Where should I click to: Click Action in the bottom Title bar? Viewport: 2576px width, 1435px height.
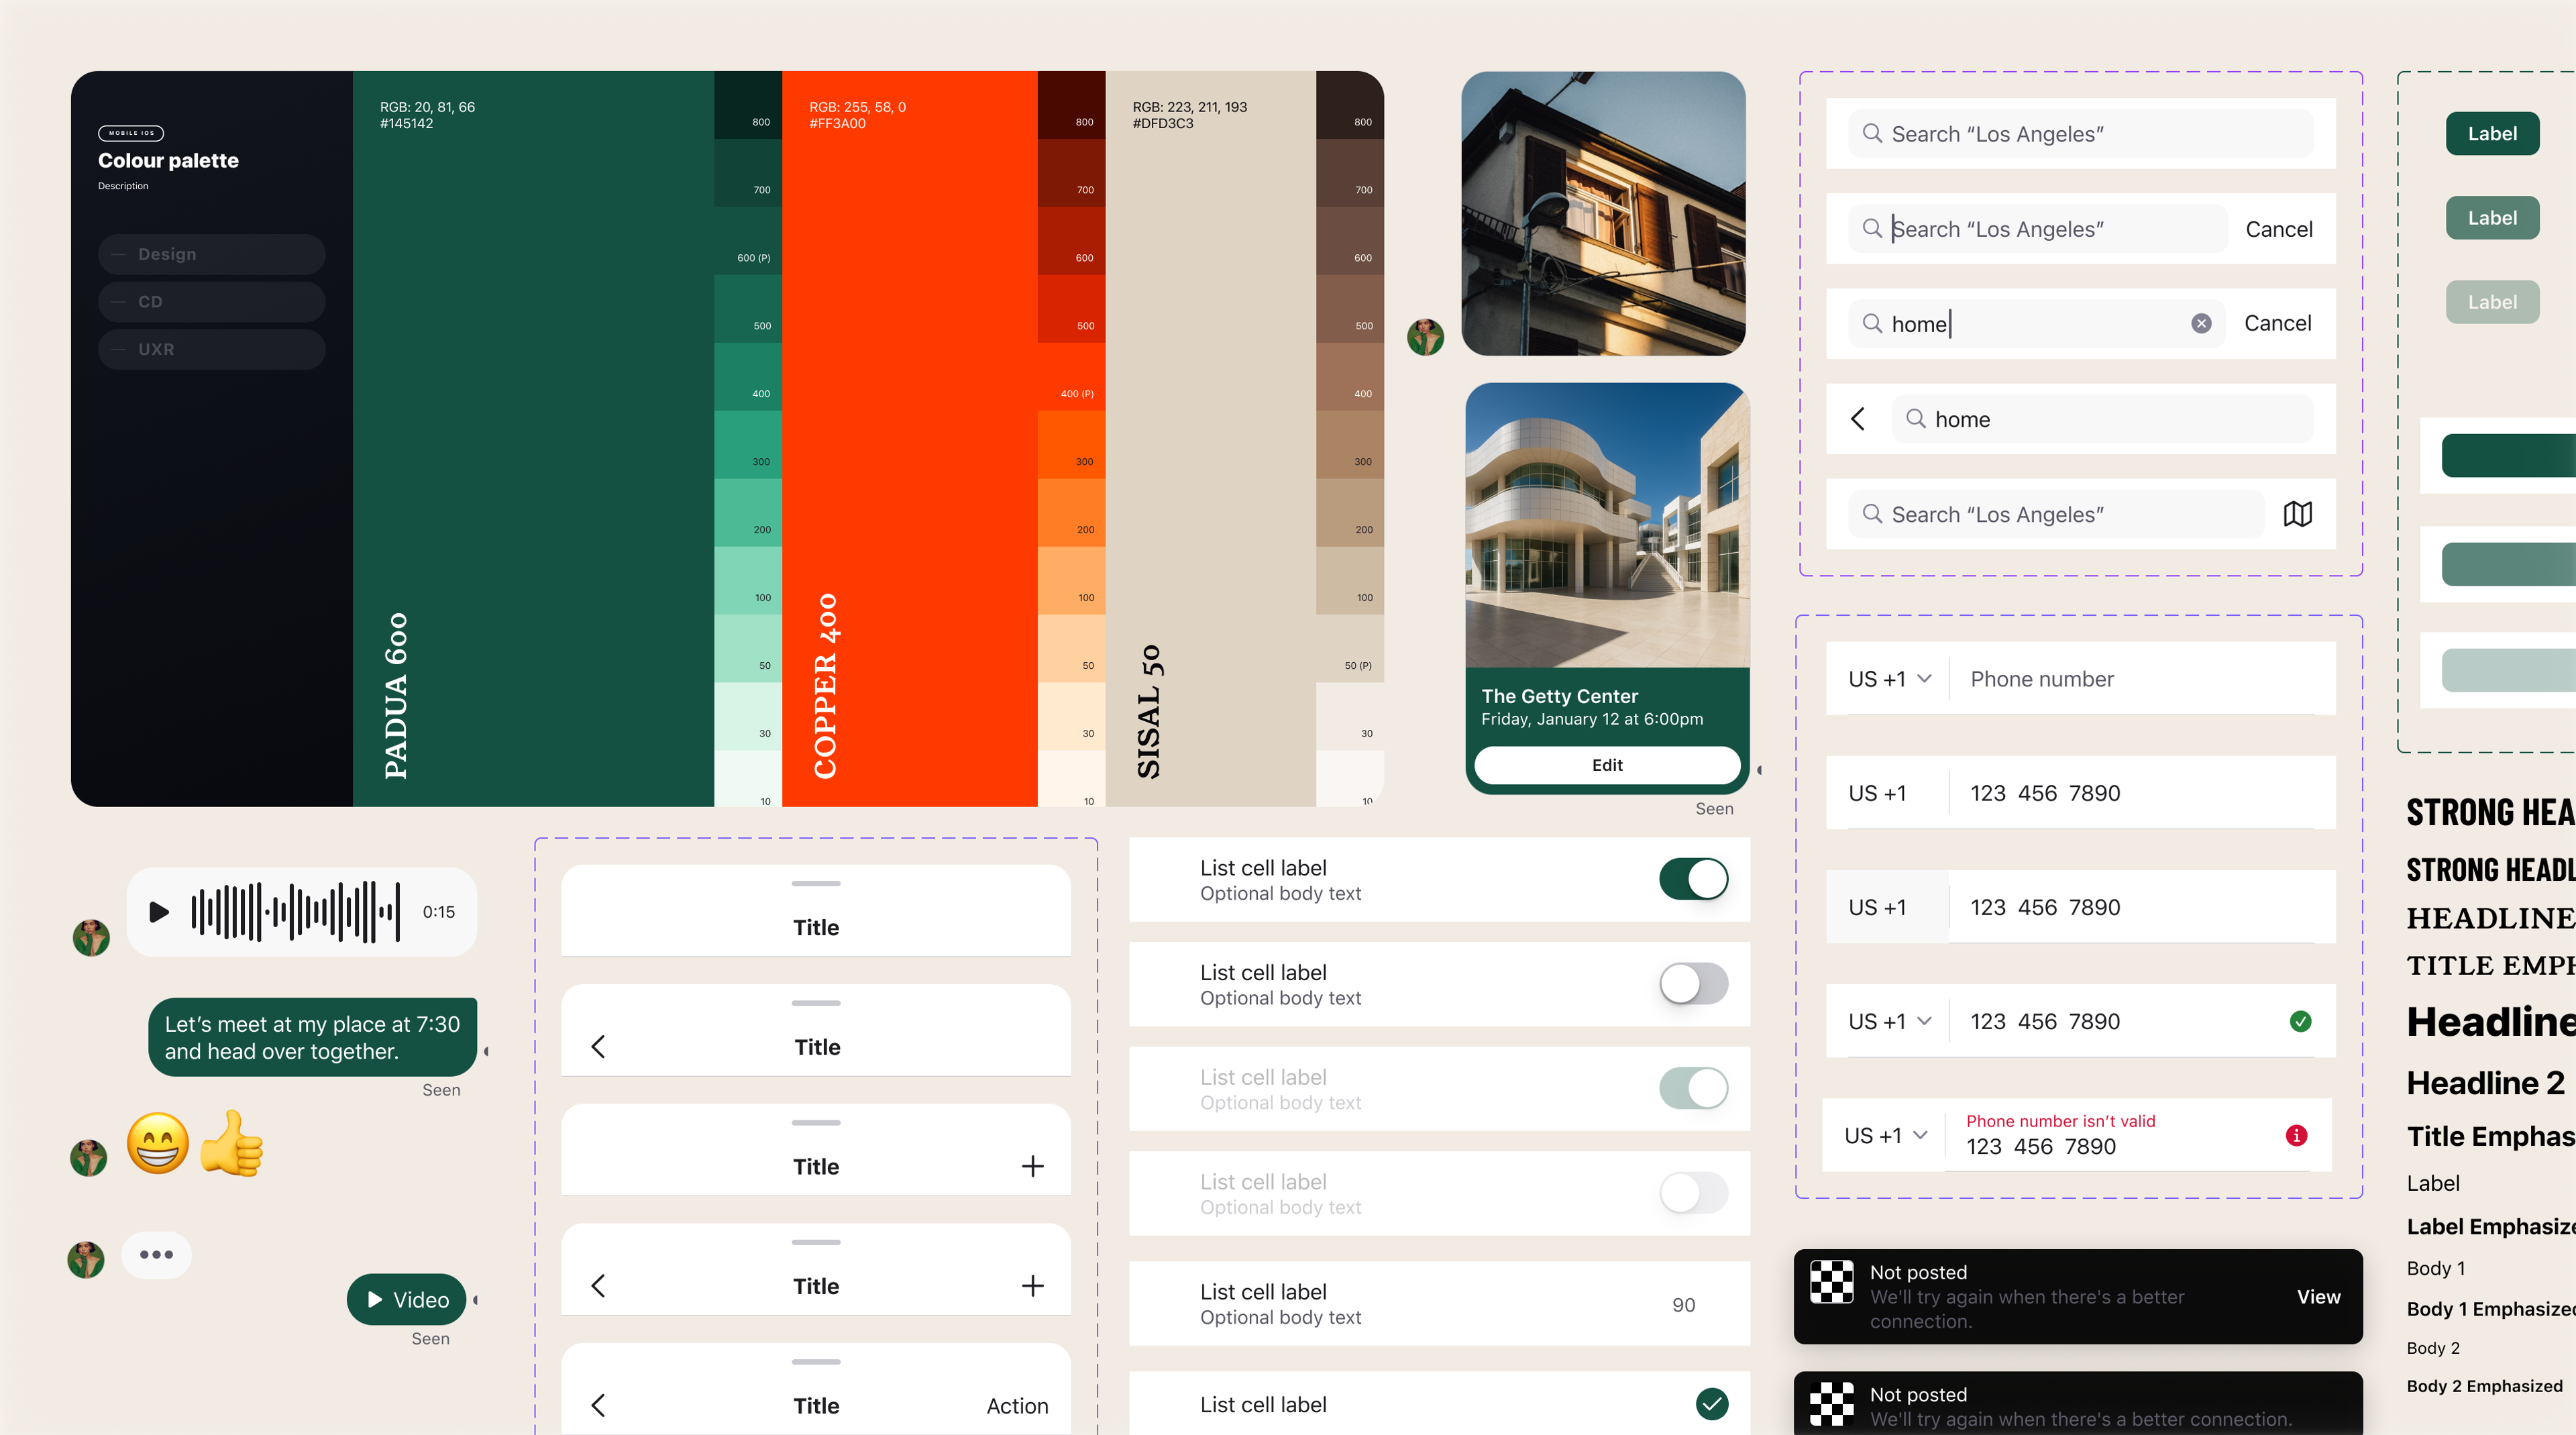(1017, 1405)
